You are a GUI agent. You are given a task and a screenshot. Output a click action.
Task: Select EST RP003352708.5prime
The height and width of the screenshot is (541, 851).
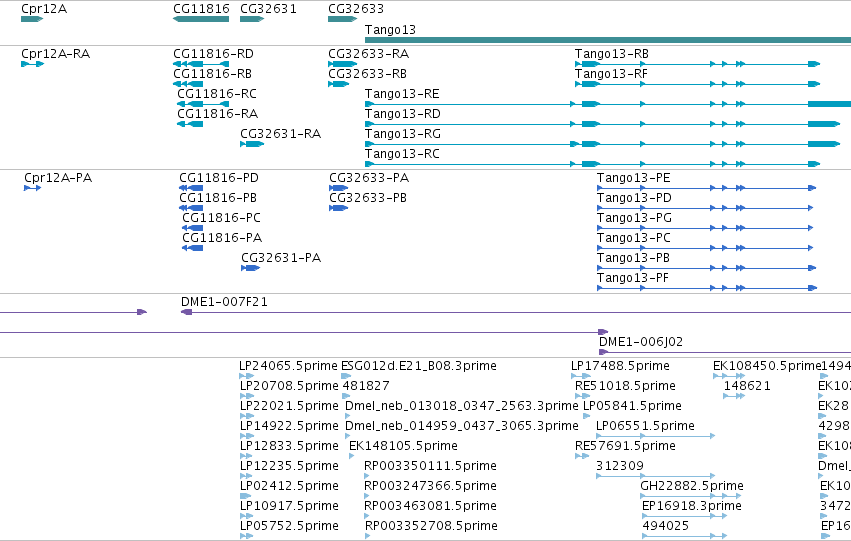click(x=431, y=527)
